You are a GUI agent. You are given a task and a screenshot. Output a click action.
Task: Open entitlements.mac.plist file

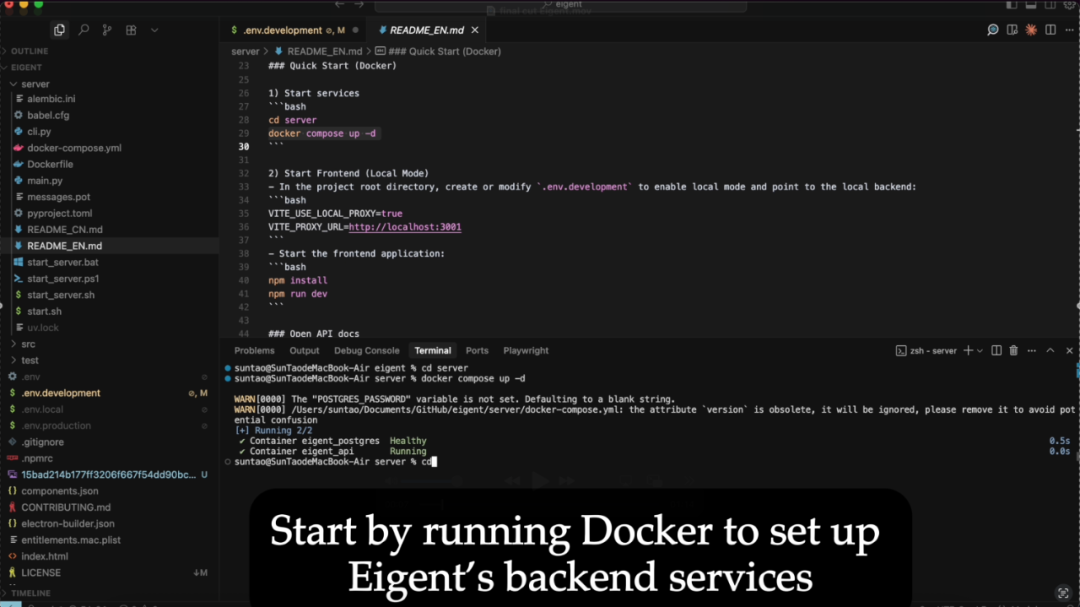tap(70, 540)
